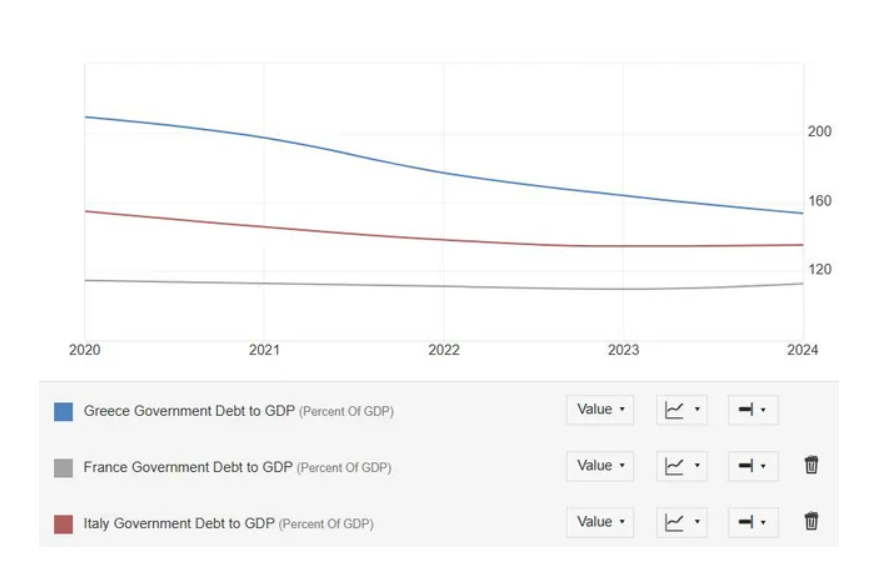Screen dimensions: 878x563
Task: Open chart type selector for Italy series
Action: 682,521
